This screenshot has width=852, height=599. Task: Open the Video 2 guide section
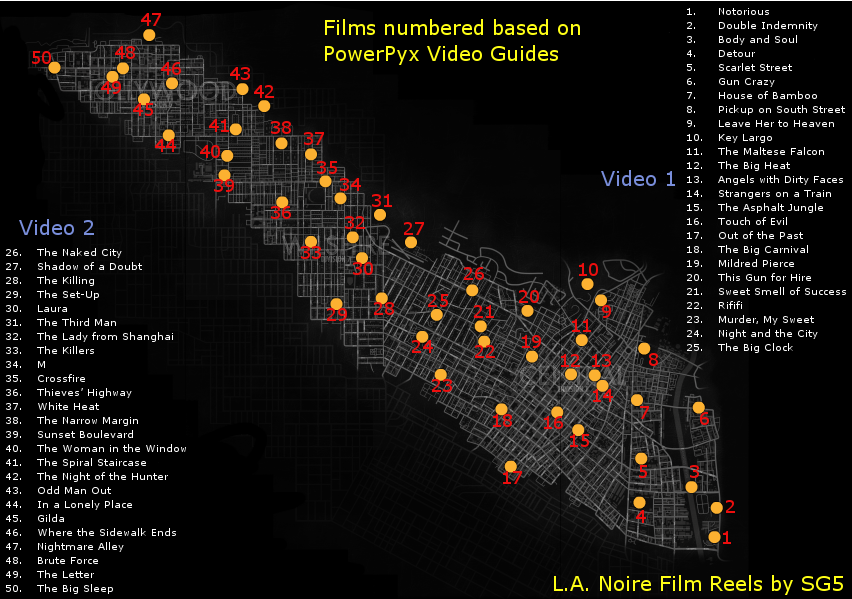click(x=56, y=228)
